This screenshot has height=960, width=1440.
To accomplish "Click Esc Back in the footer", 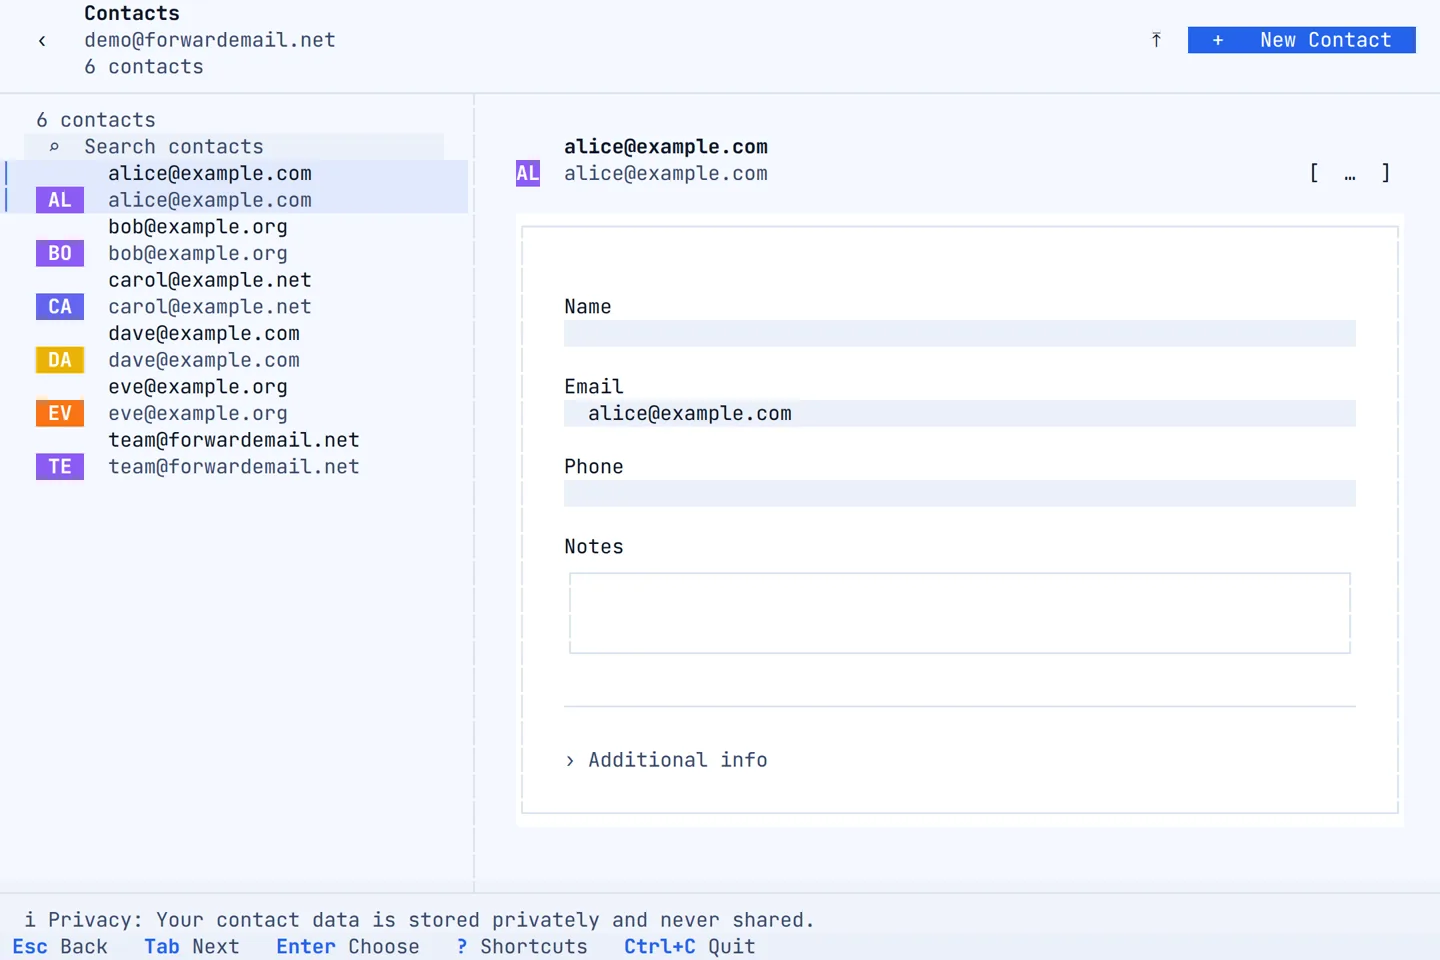I will coord(60,947).
